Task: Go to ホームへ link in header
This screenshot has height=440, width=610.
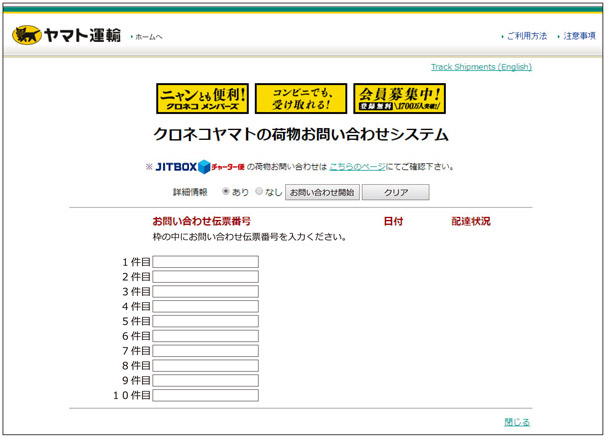Action: 148,37
